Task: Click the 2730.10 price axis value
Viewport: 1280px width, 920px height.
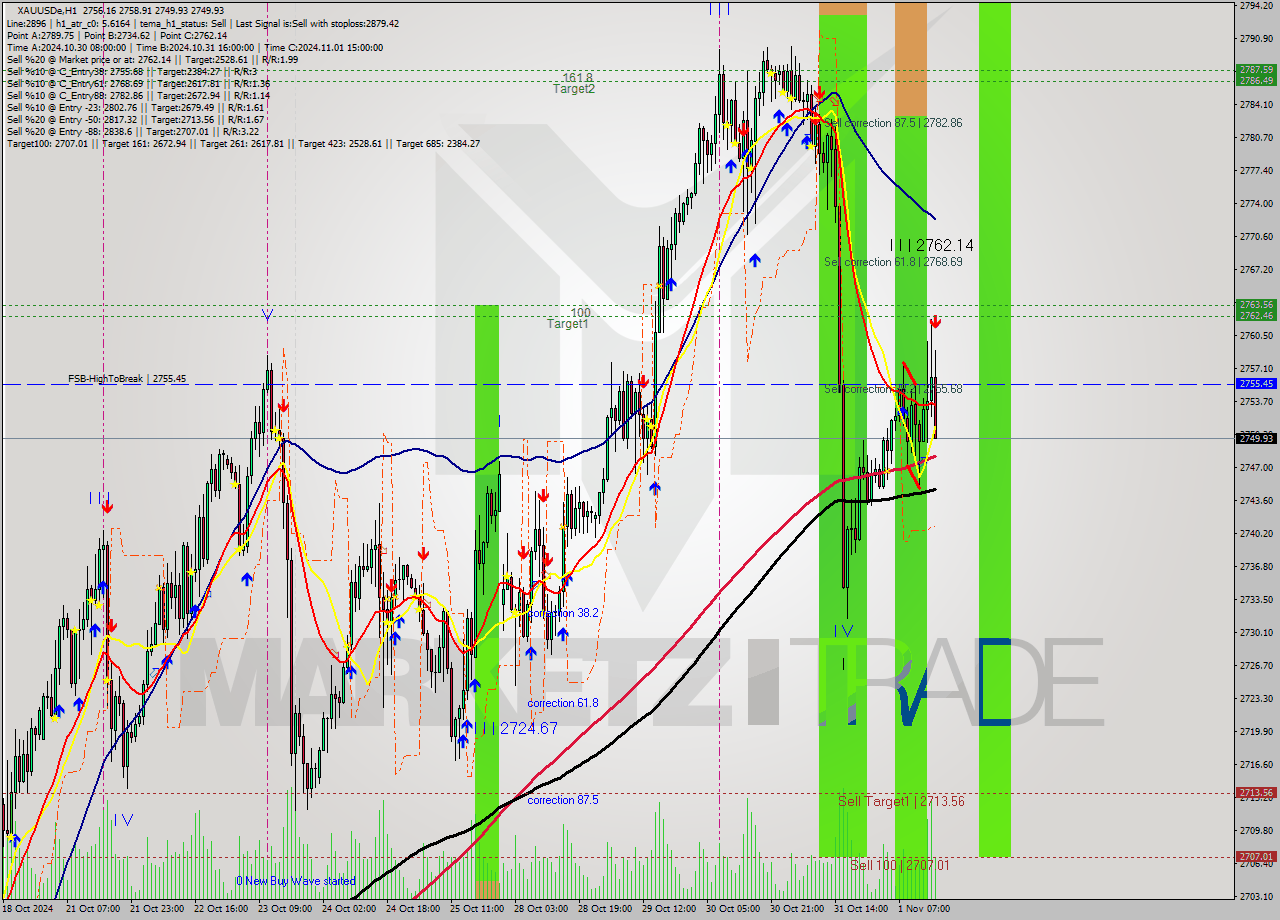Action: 1256,632
